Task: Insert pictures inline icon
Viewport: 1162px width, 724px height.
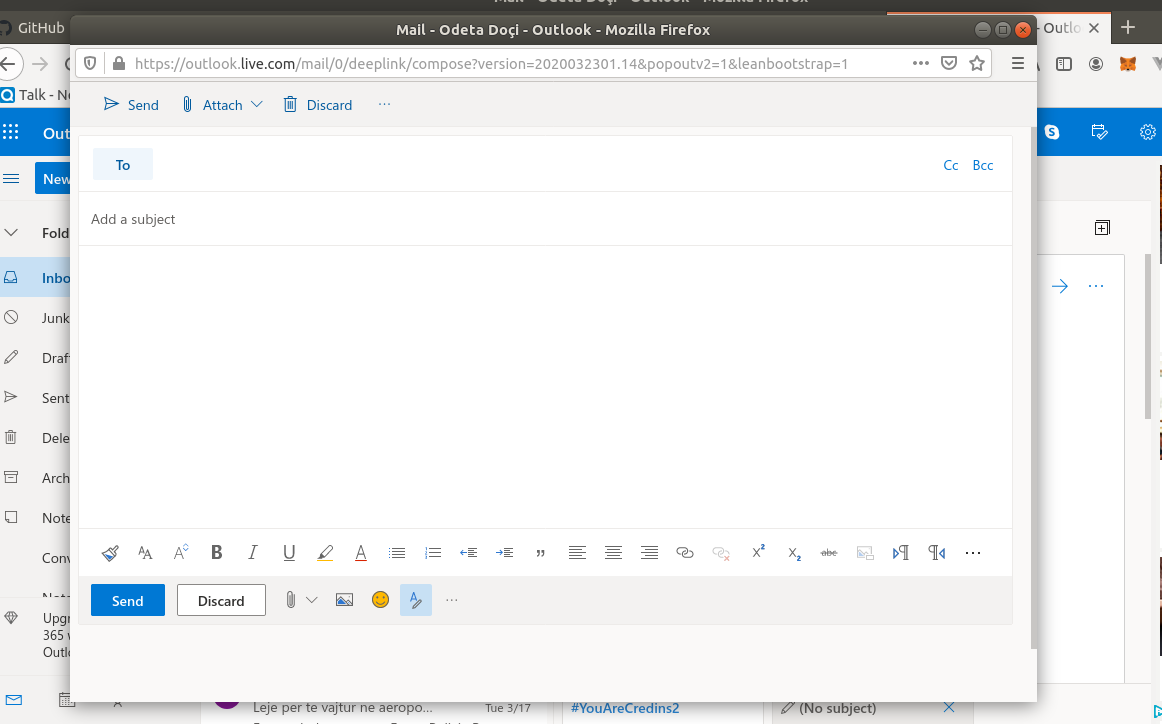Action: (x=344, y=600)
